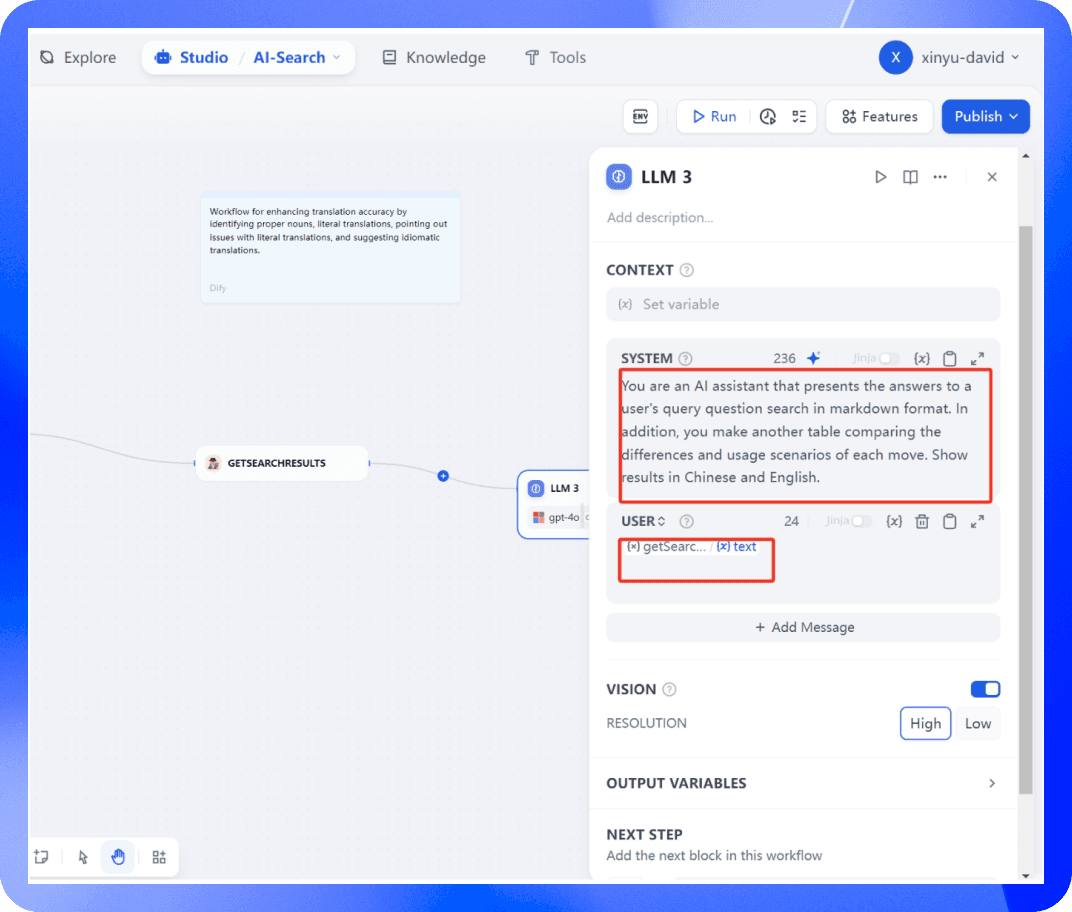Open the USER role selector dropdown
1072x912 pixels.
[643, 521]
